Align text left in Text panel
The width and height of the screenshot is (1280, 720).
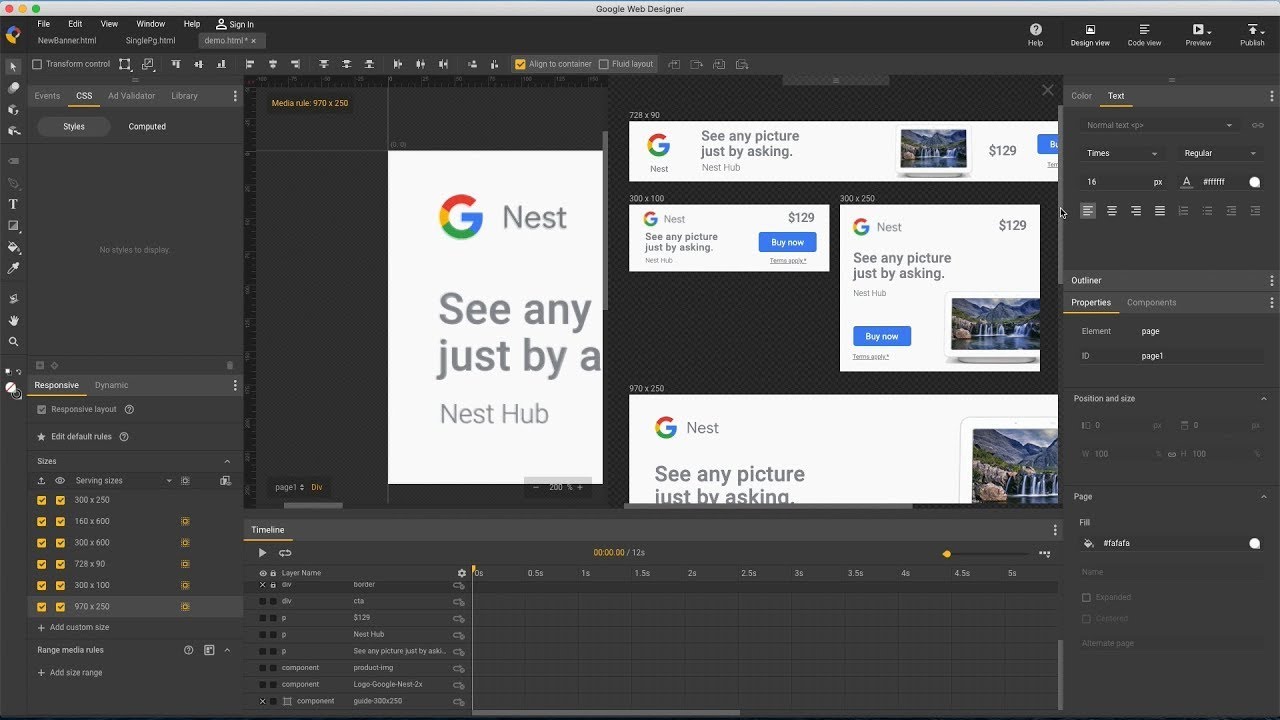click(1088, 211)
